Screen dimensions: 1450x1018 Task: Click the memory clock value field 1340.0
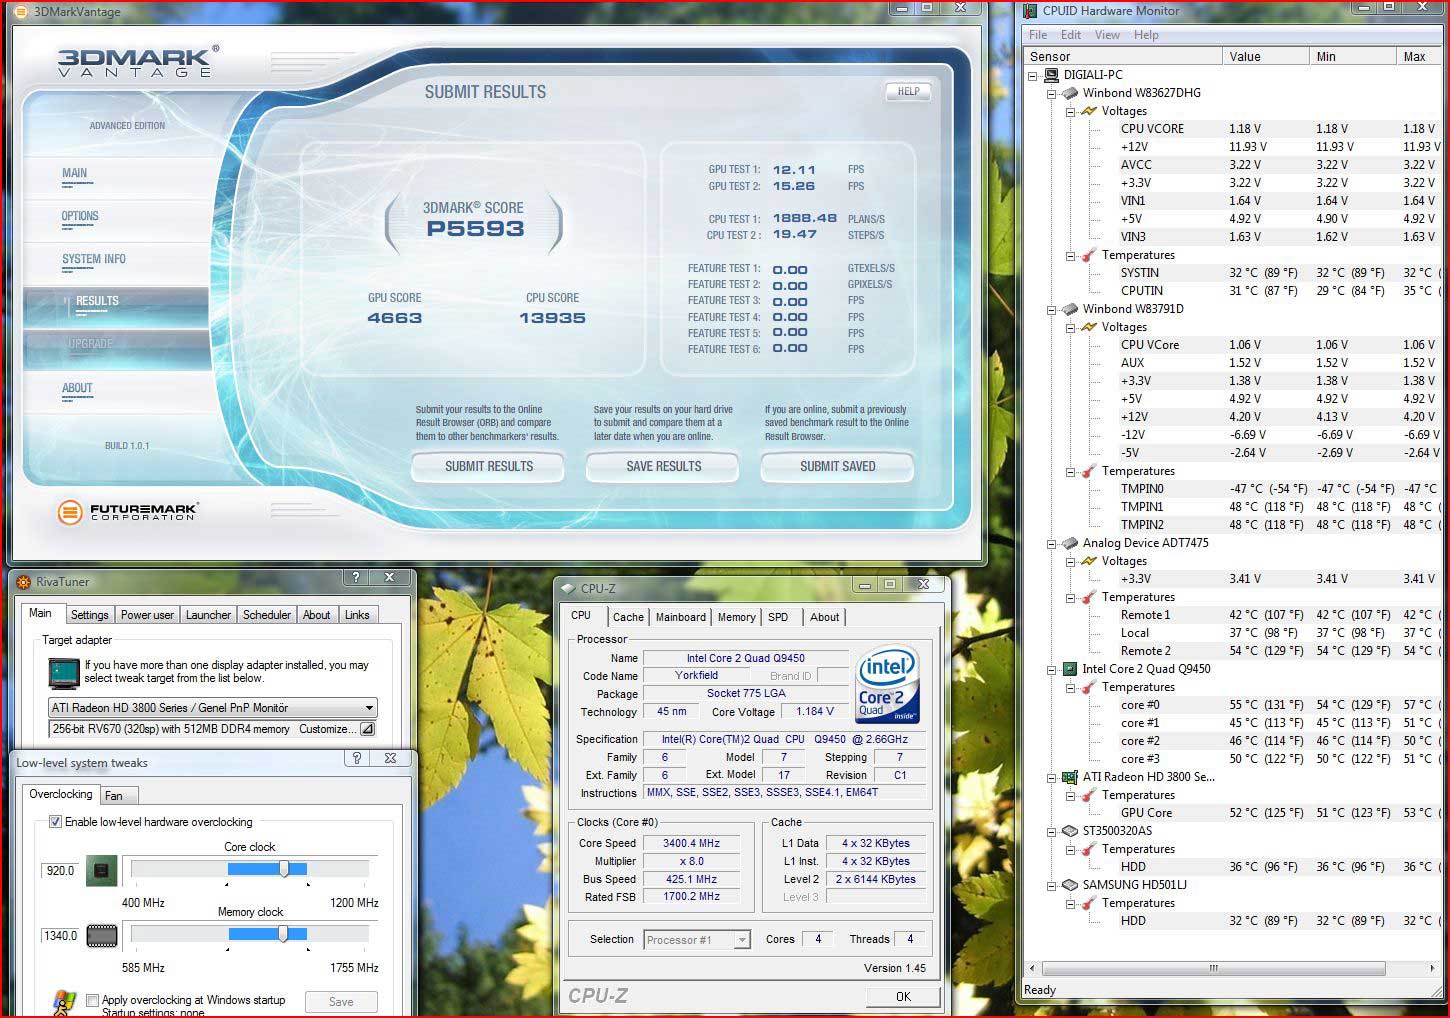(x=61, y=936)
